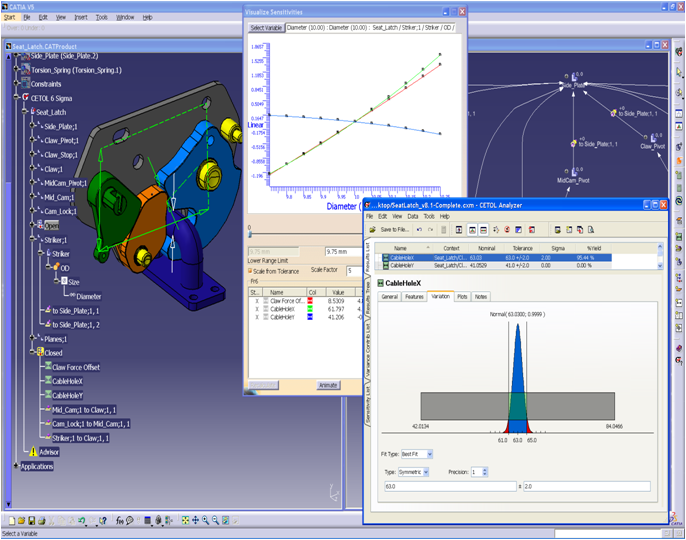Open the Start menu in CATIA menu bar
The image size is (686, 540).
click(10, 17)
